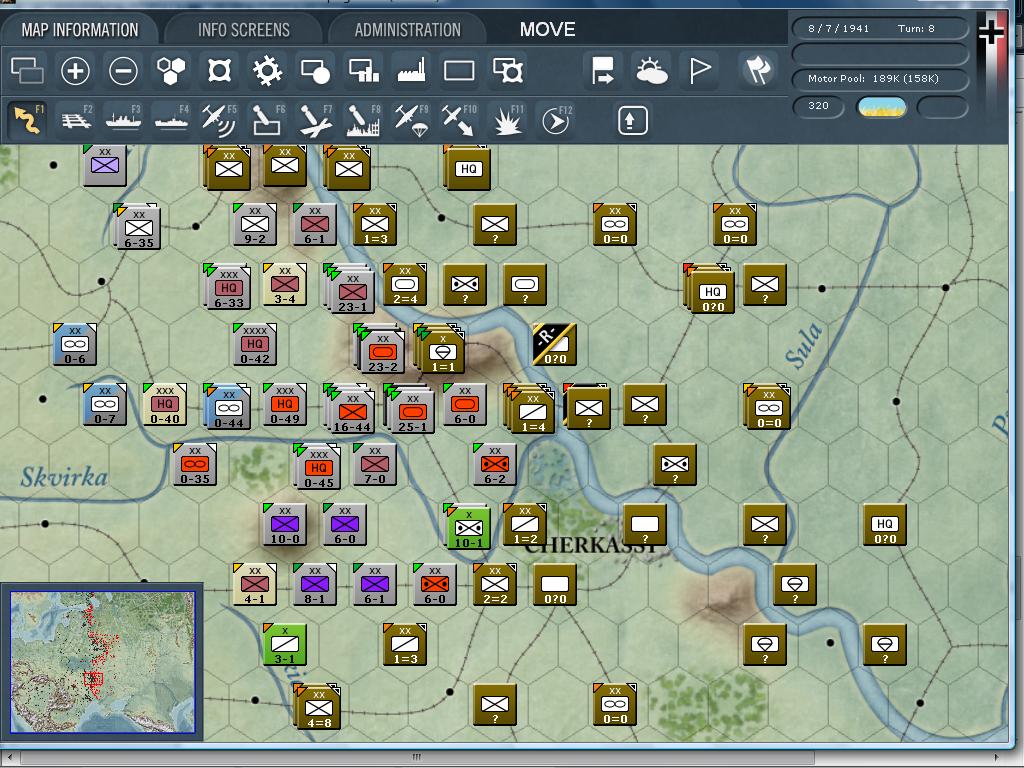Select F3 naval transport mode icon

[123, 120]
